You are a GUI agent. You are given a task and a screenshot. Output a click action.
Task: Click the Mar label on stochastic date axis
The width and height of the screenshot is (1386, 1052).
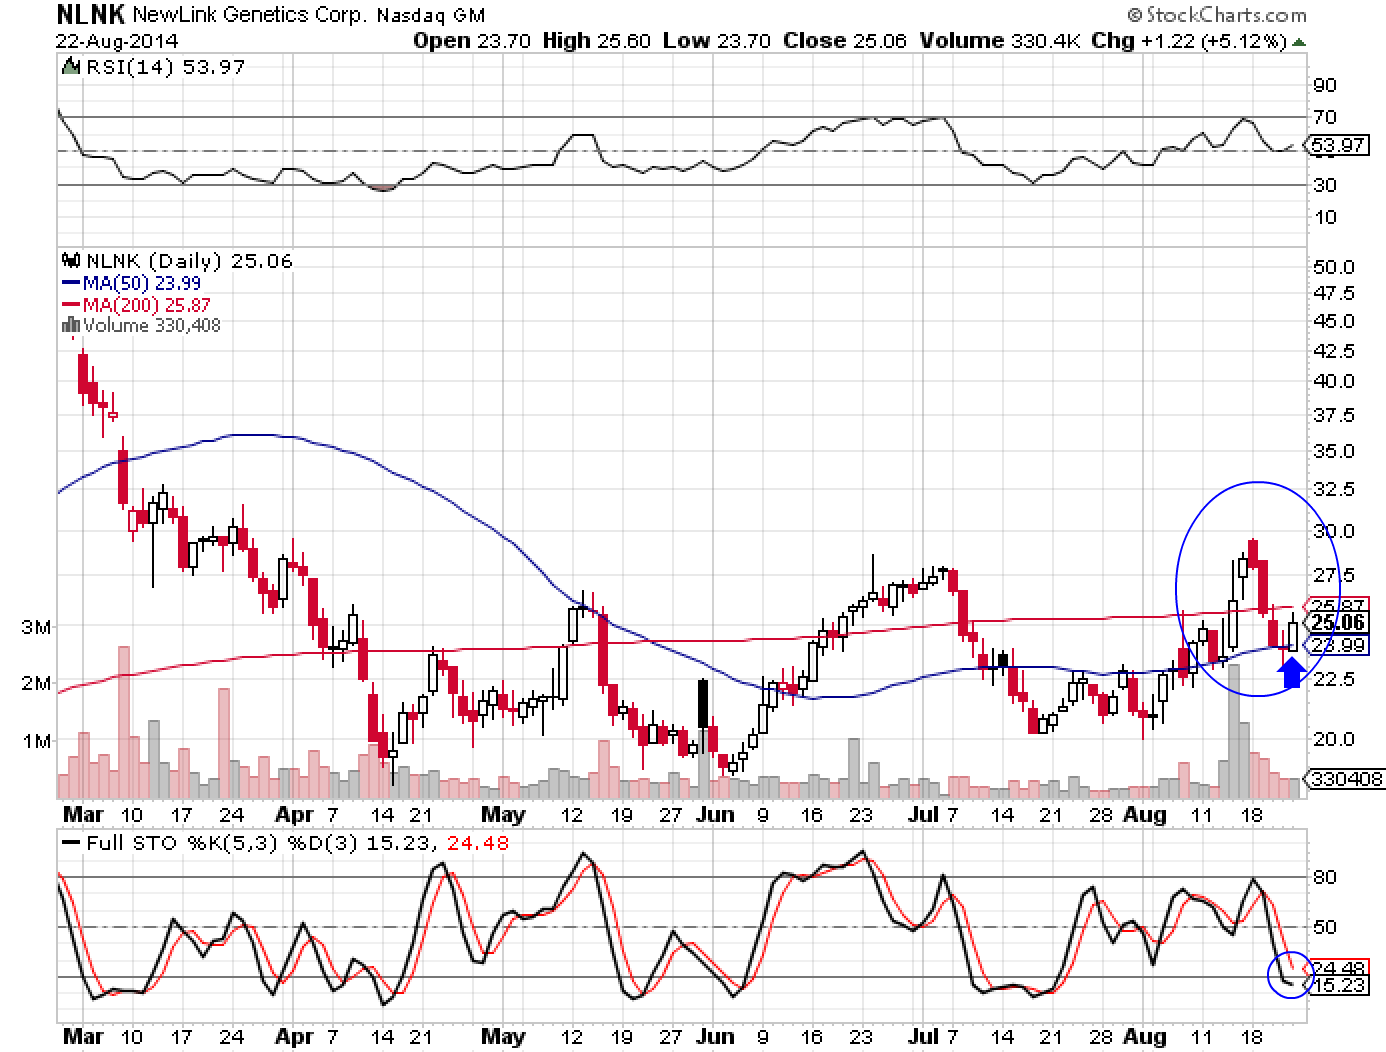point(83,1036)
